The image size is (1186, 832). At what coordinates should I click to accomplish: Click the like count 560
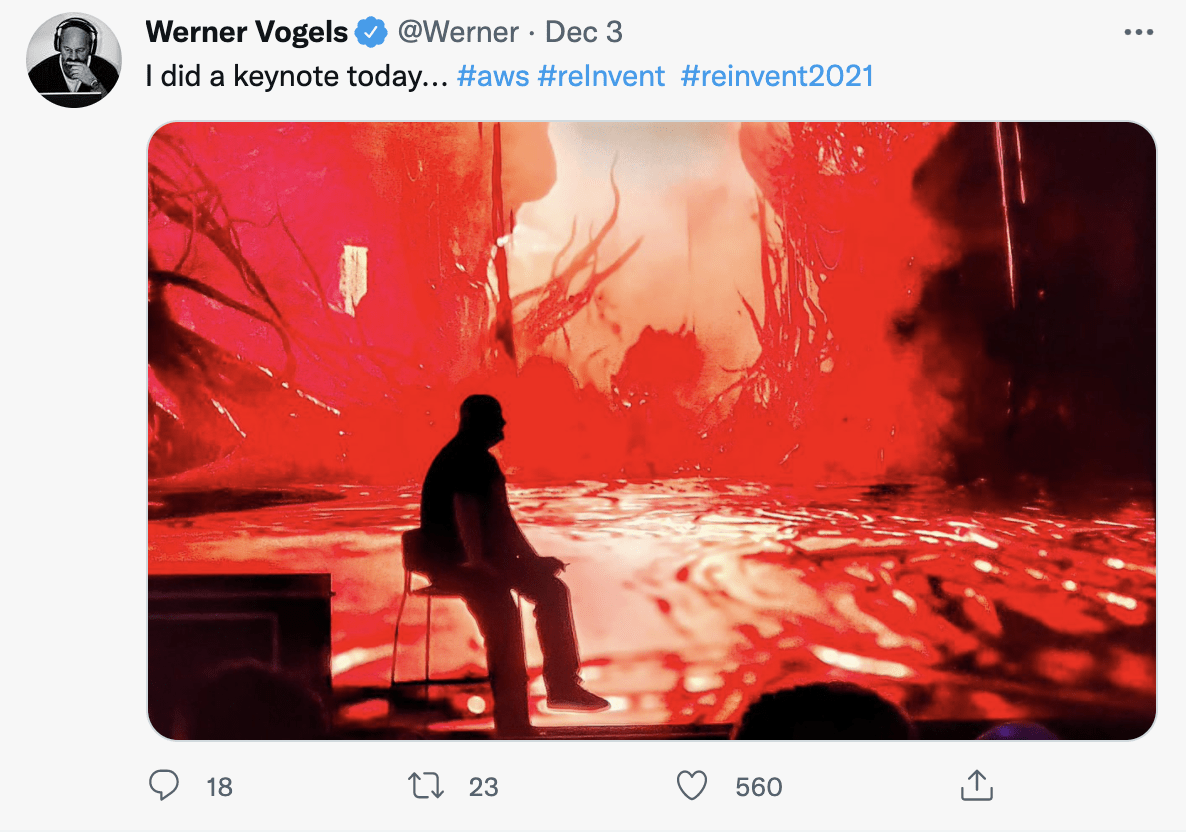[759, 787]
